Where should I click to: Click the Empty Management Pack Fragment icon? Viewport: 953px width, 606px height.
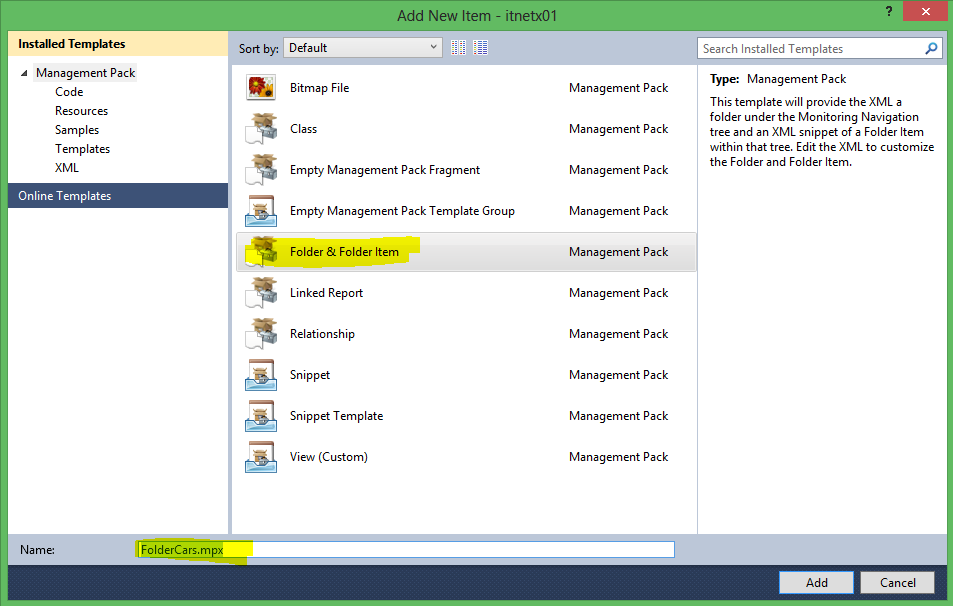(261, 170)
